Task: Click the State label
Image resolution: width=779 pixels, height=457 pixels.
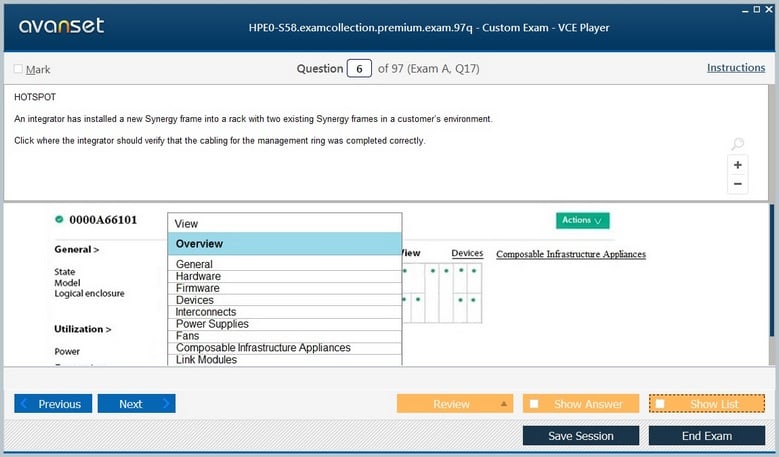Action: pyautogui.click(x=65, y=272)
